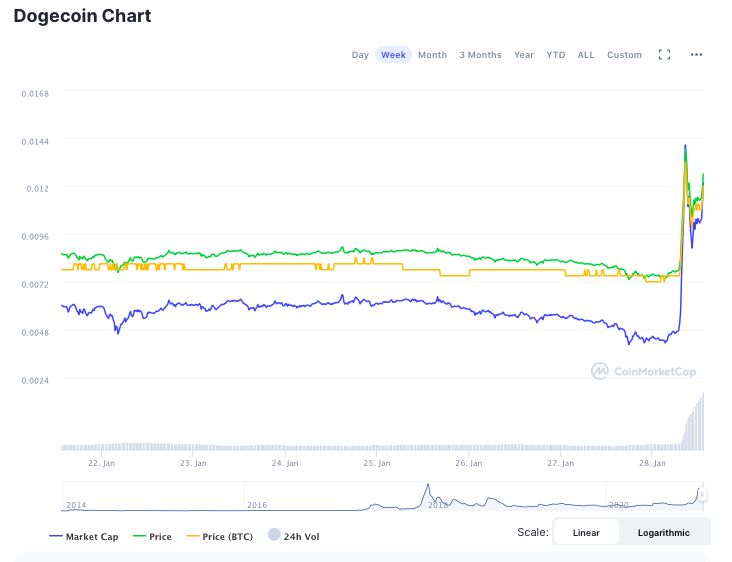The width and height of the screenshot is (732, 562).
Task: Open the Custom date range
Action: (x=624, y=55)
